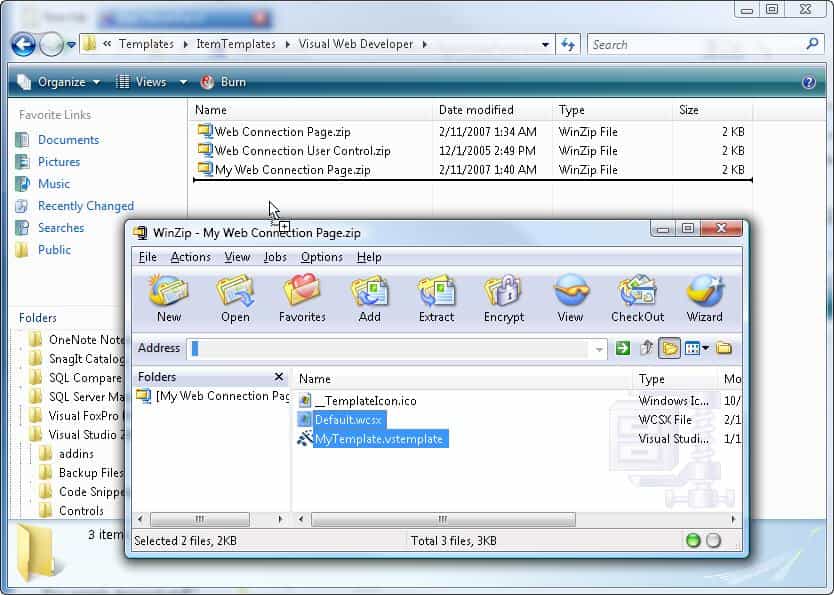Image resolution: width=834 pixels, height=595 pixels.
Task: Open the Recently Changed favorite link
Action: [86, 206]
